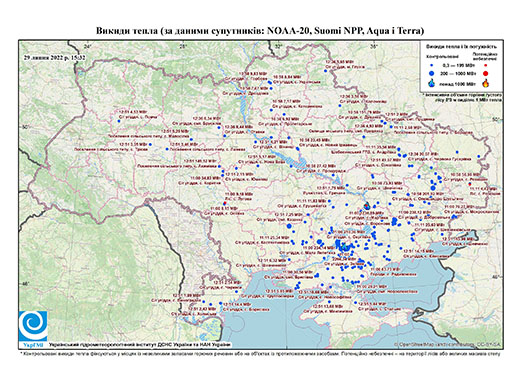
Task: Click the flame marker on the map
Action: point(367,205)
